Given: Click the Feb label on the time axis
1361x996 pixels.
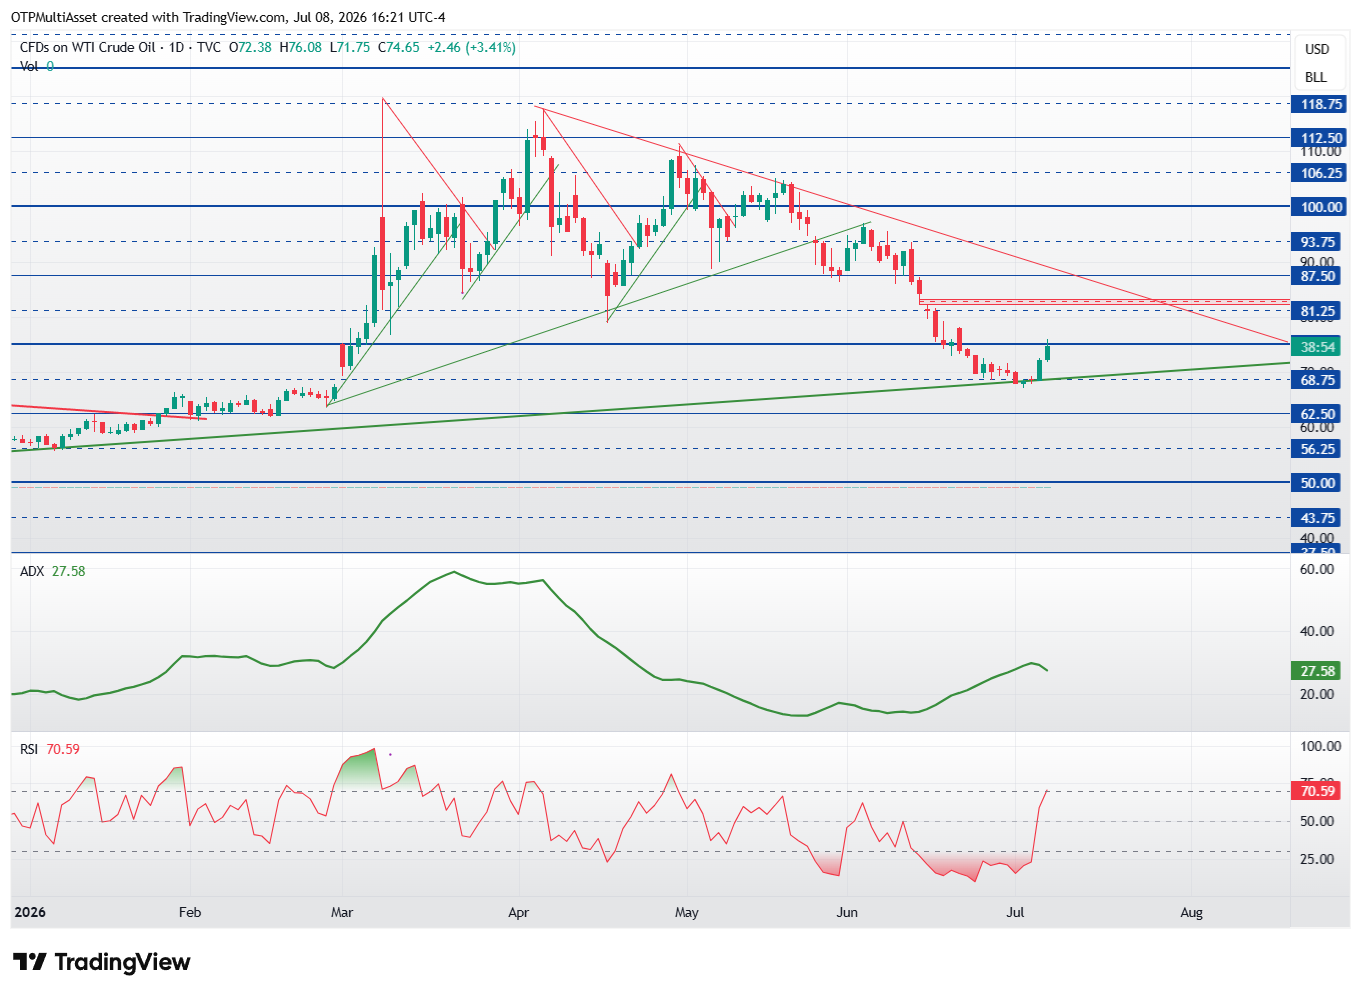Looking at the screenshot, I should tap(189, 912).
